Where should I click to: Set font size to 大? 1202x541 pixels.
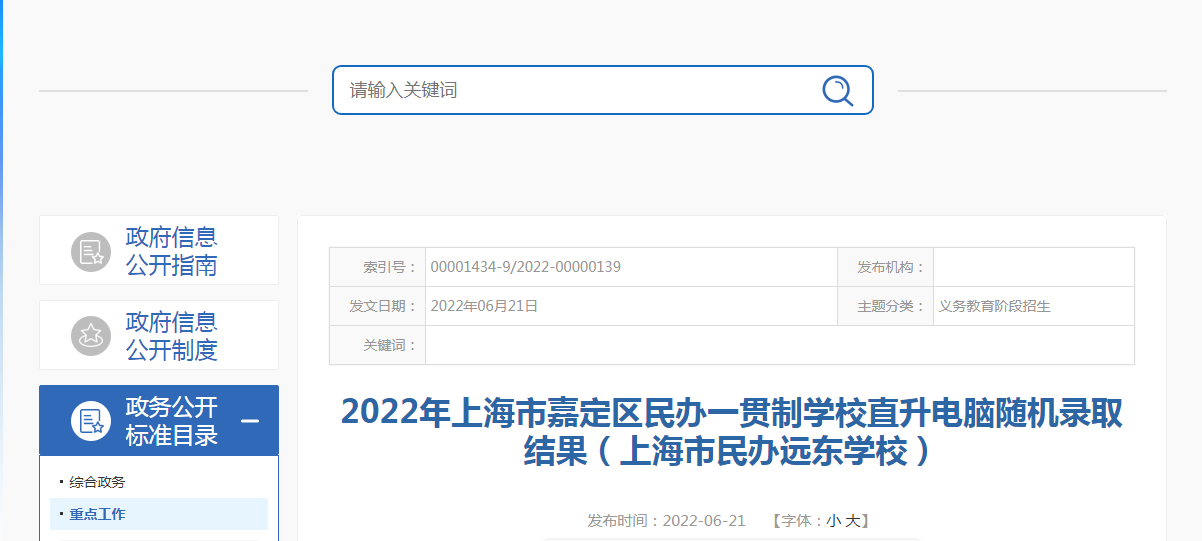coord(852,521)
